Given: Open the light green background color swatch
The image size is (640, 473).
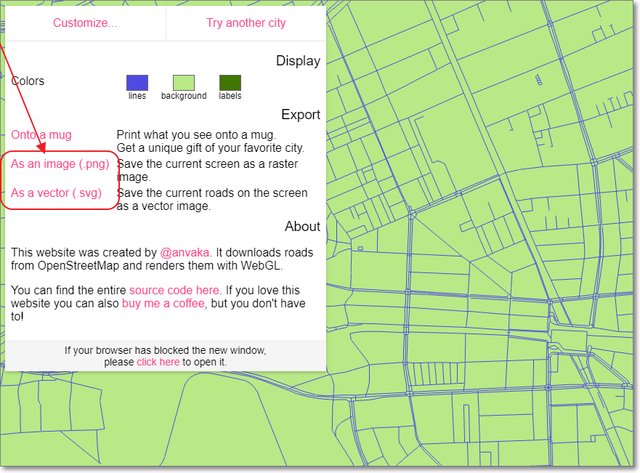Looking at the screenshot, I should [x=183, y=82].
